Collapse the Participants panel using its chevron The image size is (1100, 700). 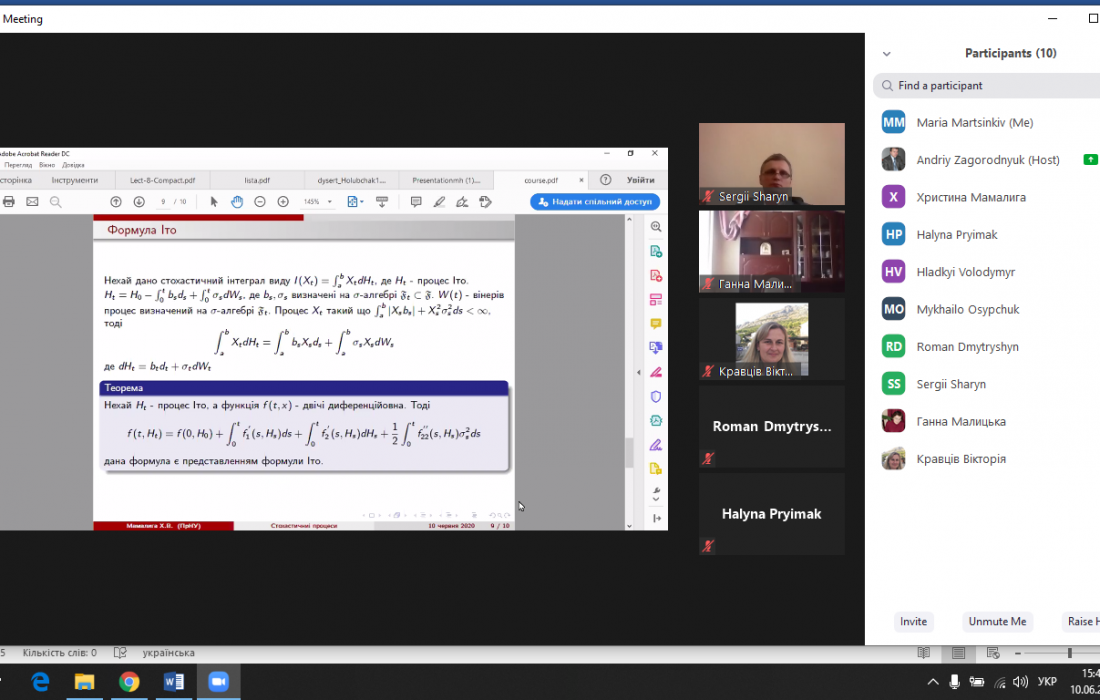tap(886, 54)
